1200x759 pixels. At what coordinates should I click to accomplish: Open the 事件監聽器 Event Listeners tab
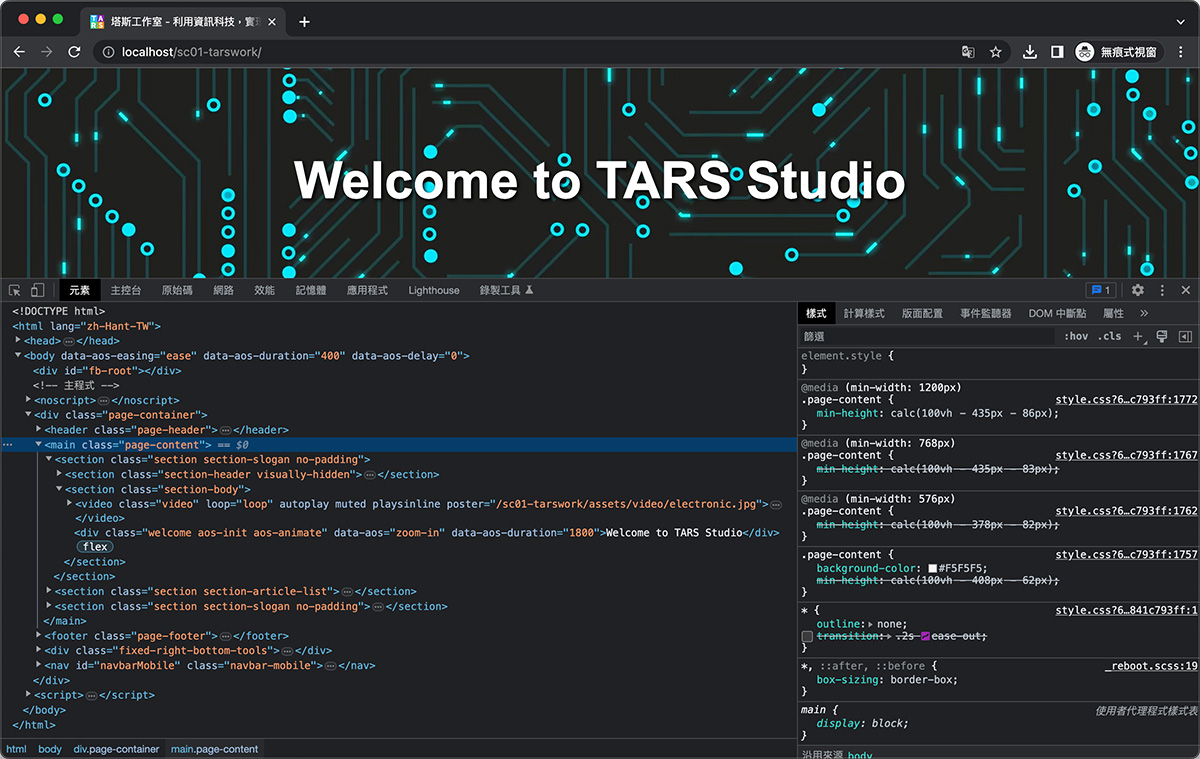[x=986, y=313]
